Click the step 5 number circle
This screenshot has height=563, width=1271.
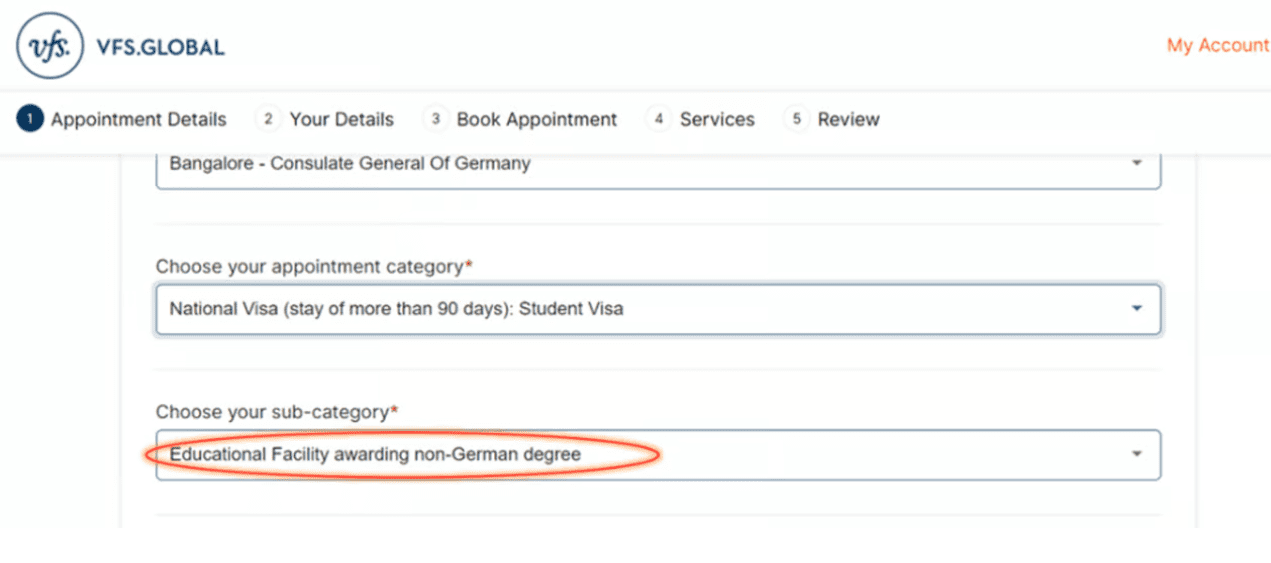[x=796, y=119]
